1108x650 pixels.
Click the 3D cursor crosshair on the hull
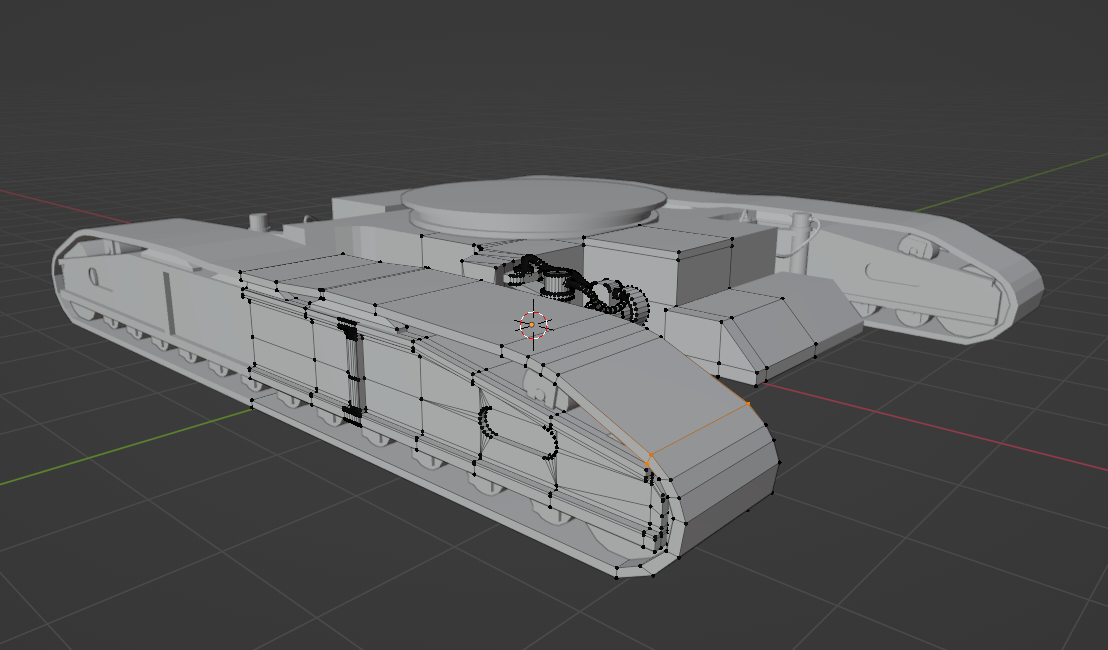533,324
